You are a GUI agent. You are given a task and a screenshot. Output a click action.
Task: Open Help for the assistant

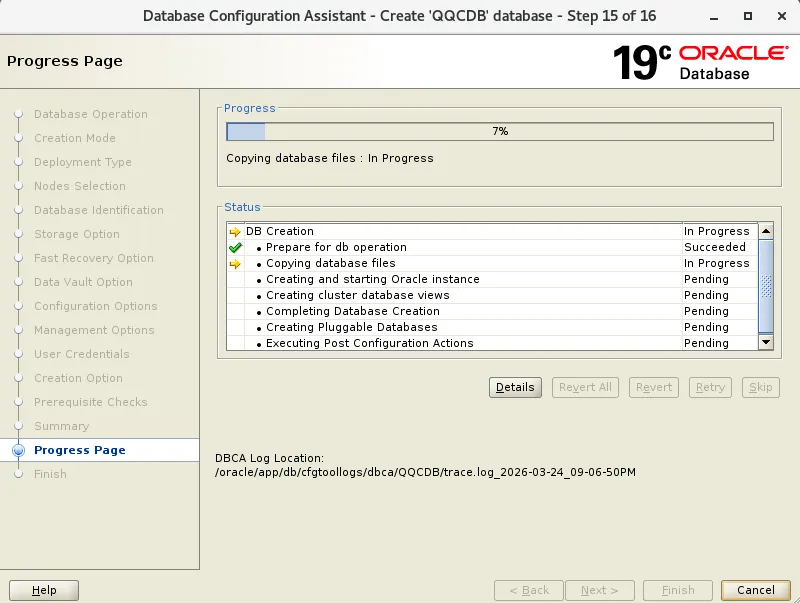point(44,590)
